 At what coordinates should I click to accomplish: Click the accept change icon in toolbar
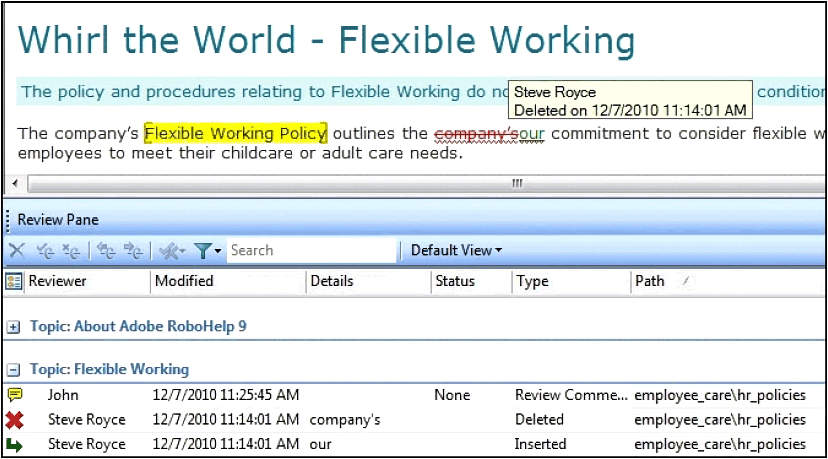coord(43,251)
